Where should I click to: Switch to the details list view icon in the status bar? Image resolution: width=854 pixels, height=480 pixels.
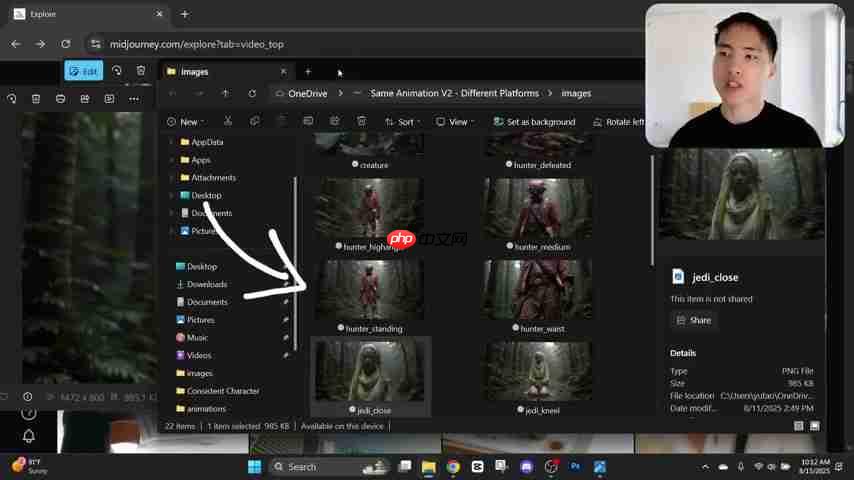click(799, 426)
